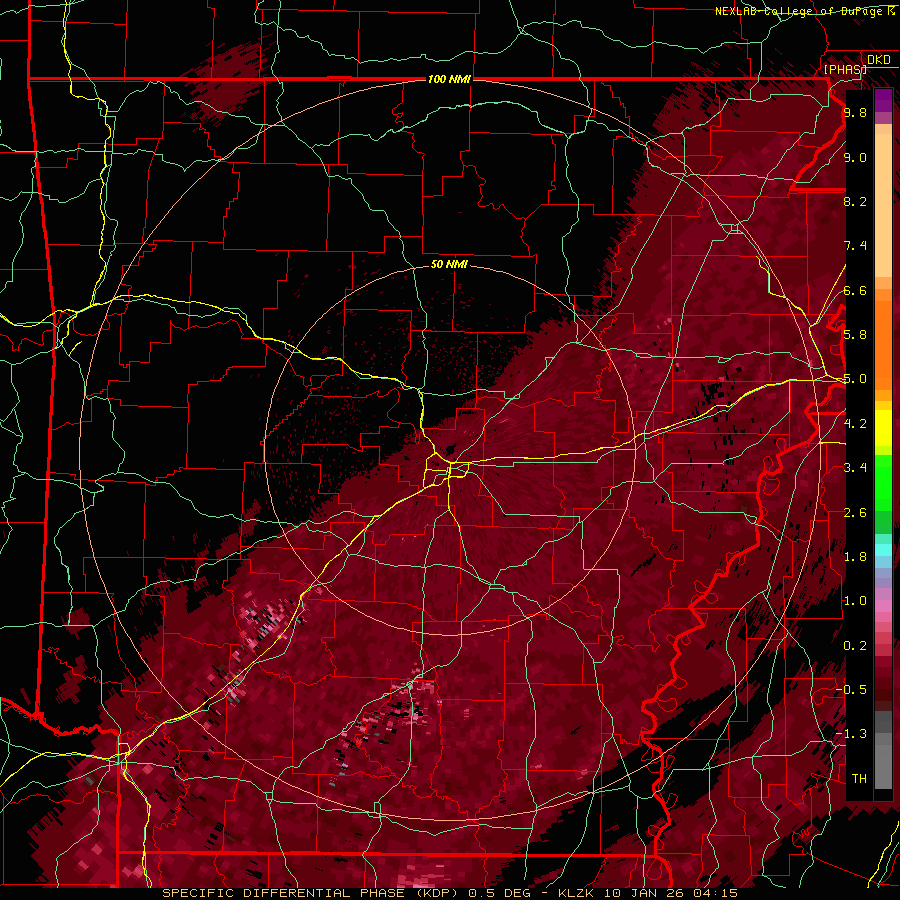
Task: Click the DKD label above the color scale
Action: [879, 59]
